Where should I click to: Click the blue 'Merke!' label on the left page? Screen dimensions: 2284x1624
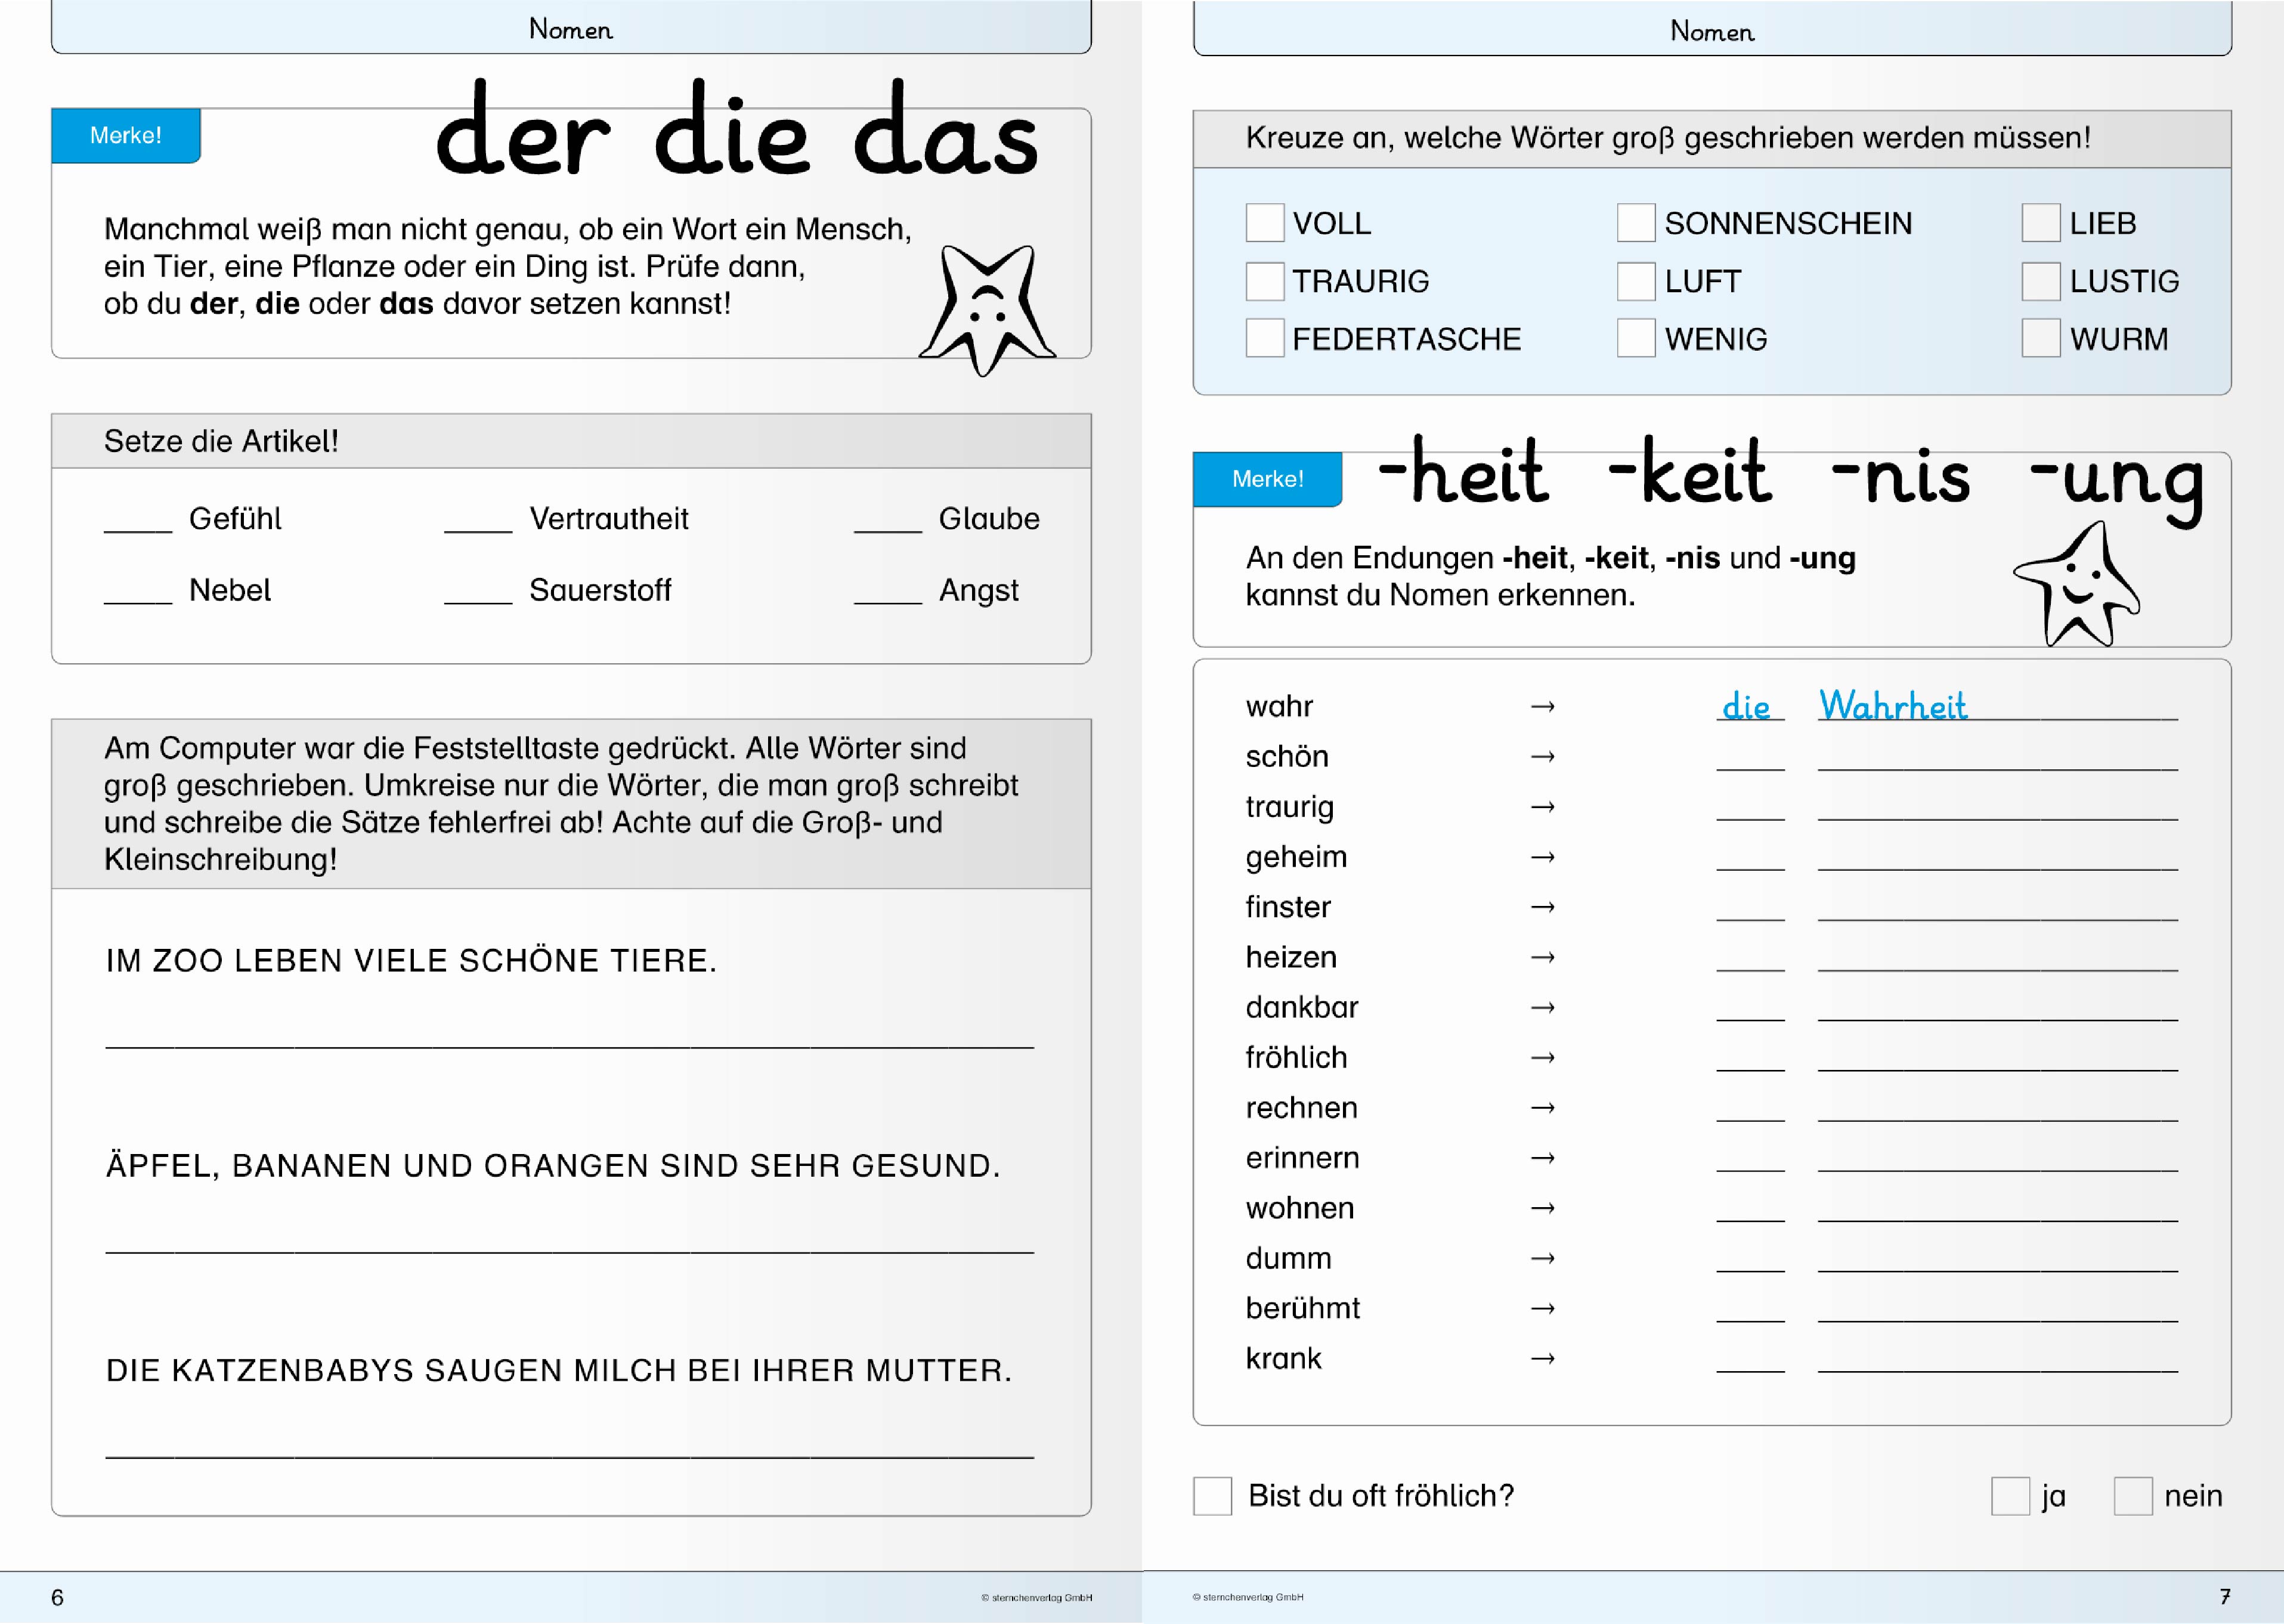pyautogui.click(x=126, y=136)
